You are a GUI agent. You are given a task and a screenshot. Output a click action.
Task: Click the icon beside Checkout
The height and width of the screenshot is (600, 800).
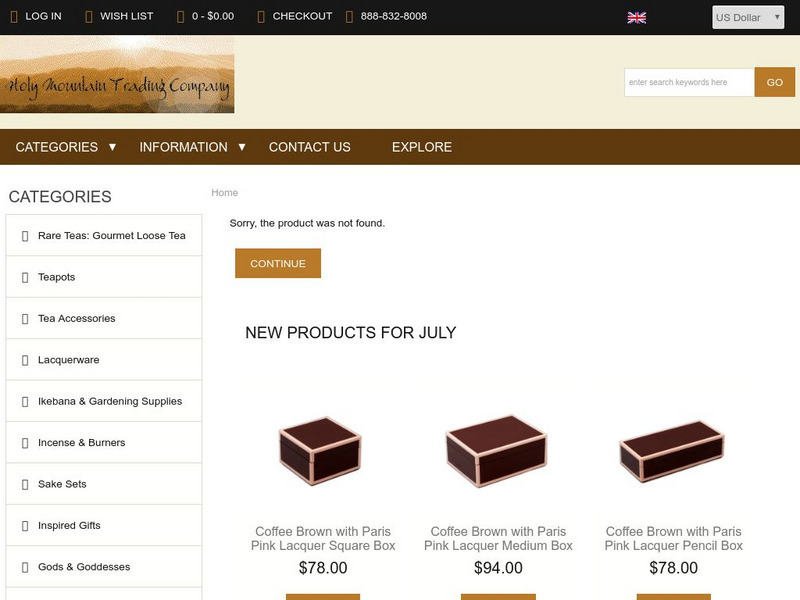[x=261, y=16]
